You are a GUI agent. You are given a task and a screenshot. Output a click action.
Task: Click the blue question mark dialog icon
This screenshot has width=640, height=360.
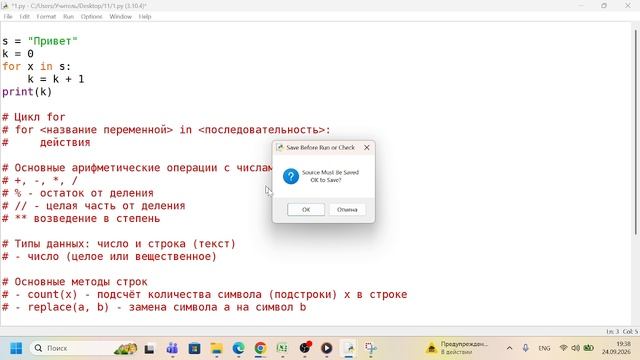point(291,176)
